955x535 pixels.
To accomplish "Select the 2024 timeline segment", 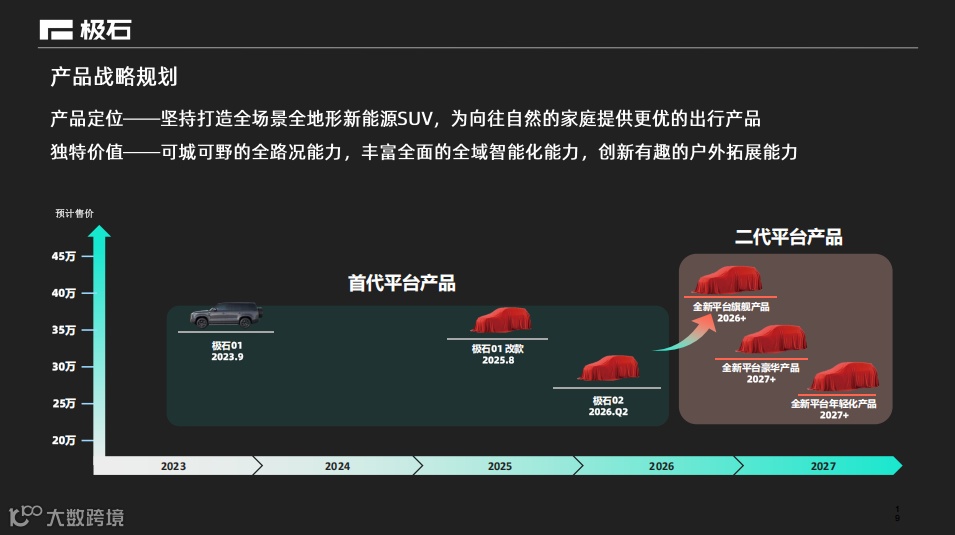I will (x=337, y=466).
